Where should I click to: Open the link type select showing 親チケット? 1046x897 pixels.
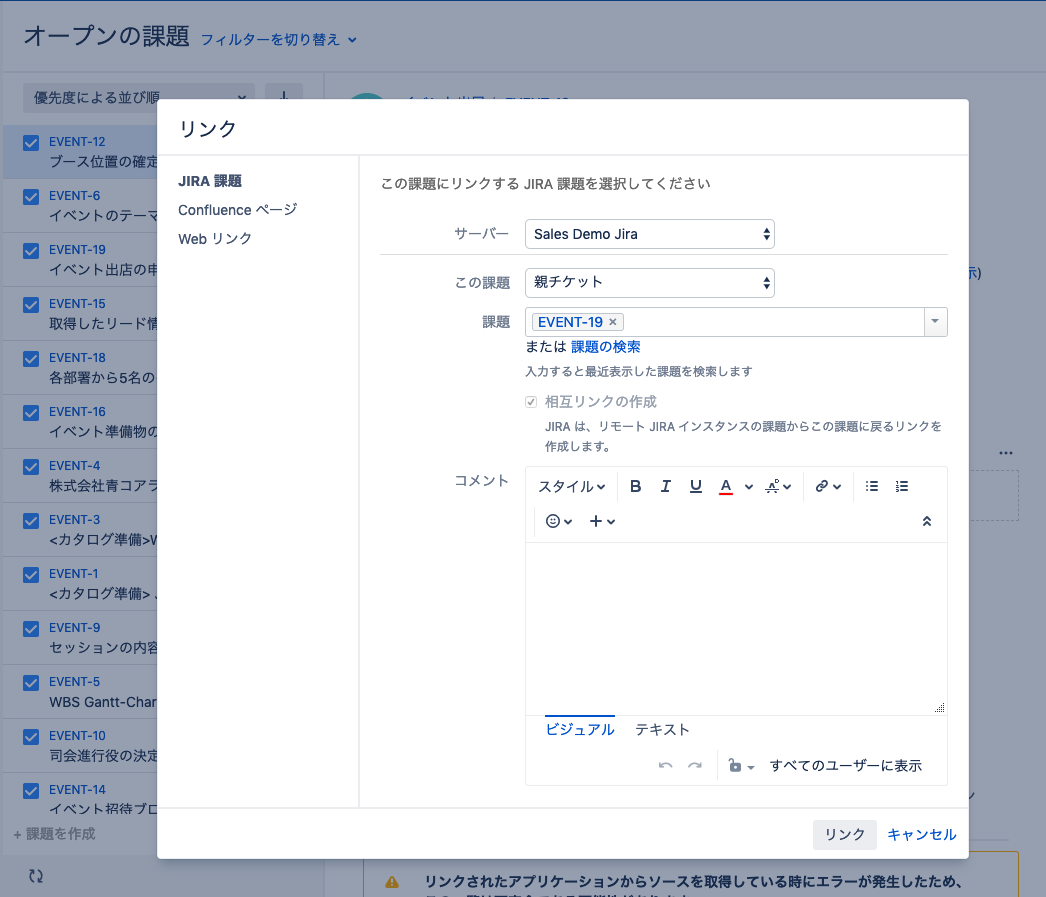[x=650, y=283]
